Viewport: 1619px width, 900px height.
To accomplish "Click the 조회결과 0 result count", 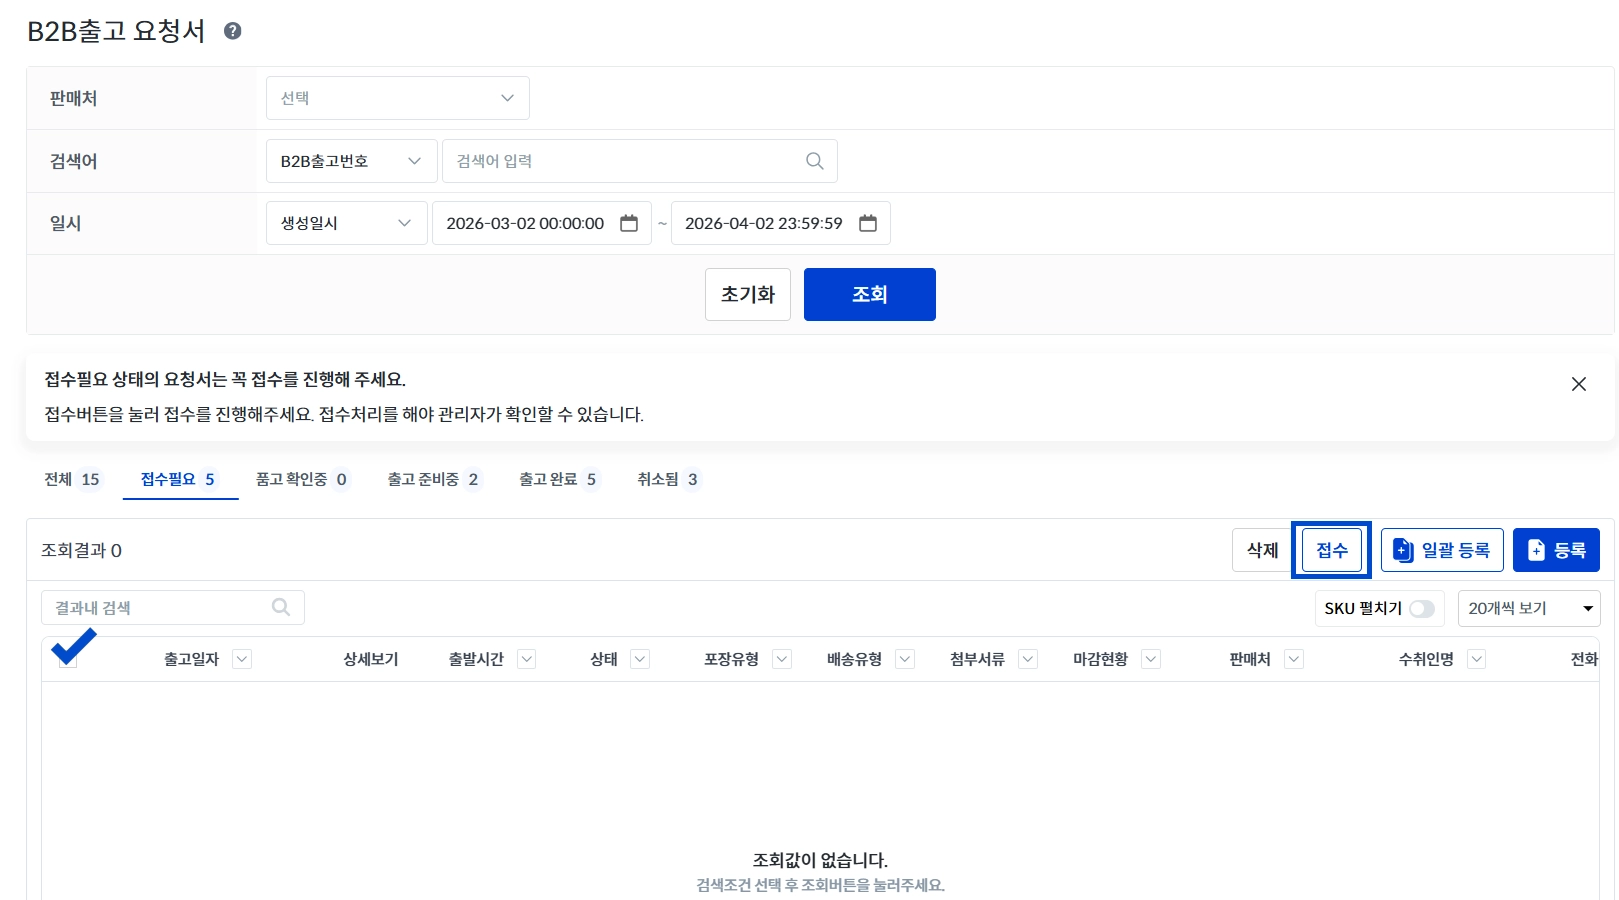I will point(81,550).
